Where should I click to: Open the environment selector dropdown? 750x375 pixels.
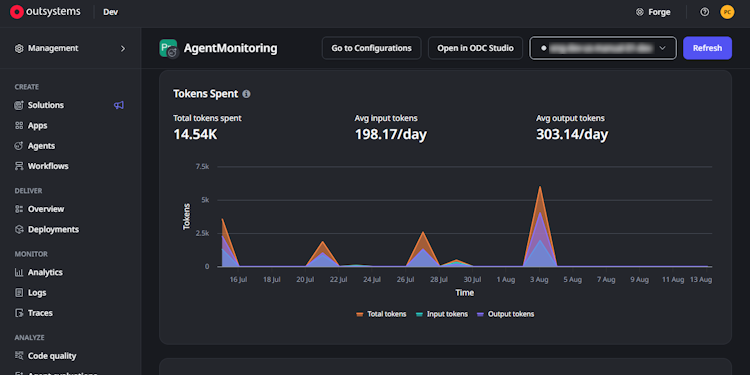click(603, 48)
